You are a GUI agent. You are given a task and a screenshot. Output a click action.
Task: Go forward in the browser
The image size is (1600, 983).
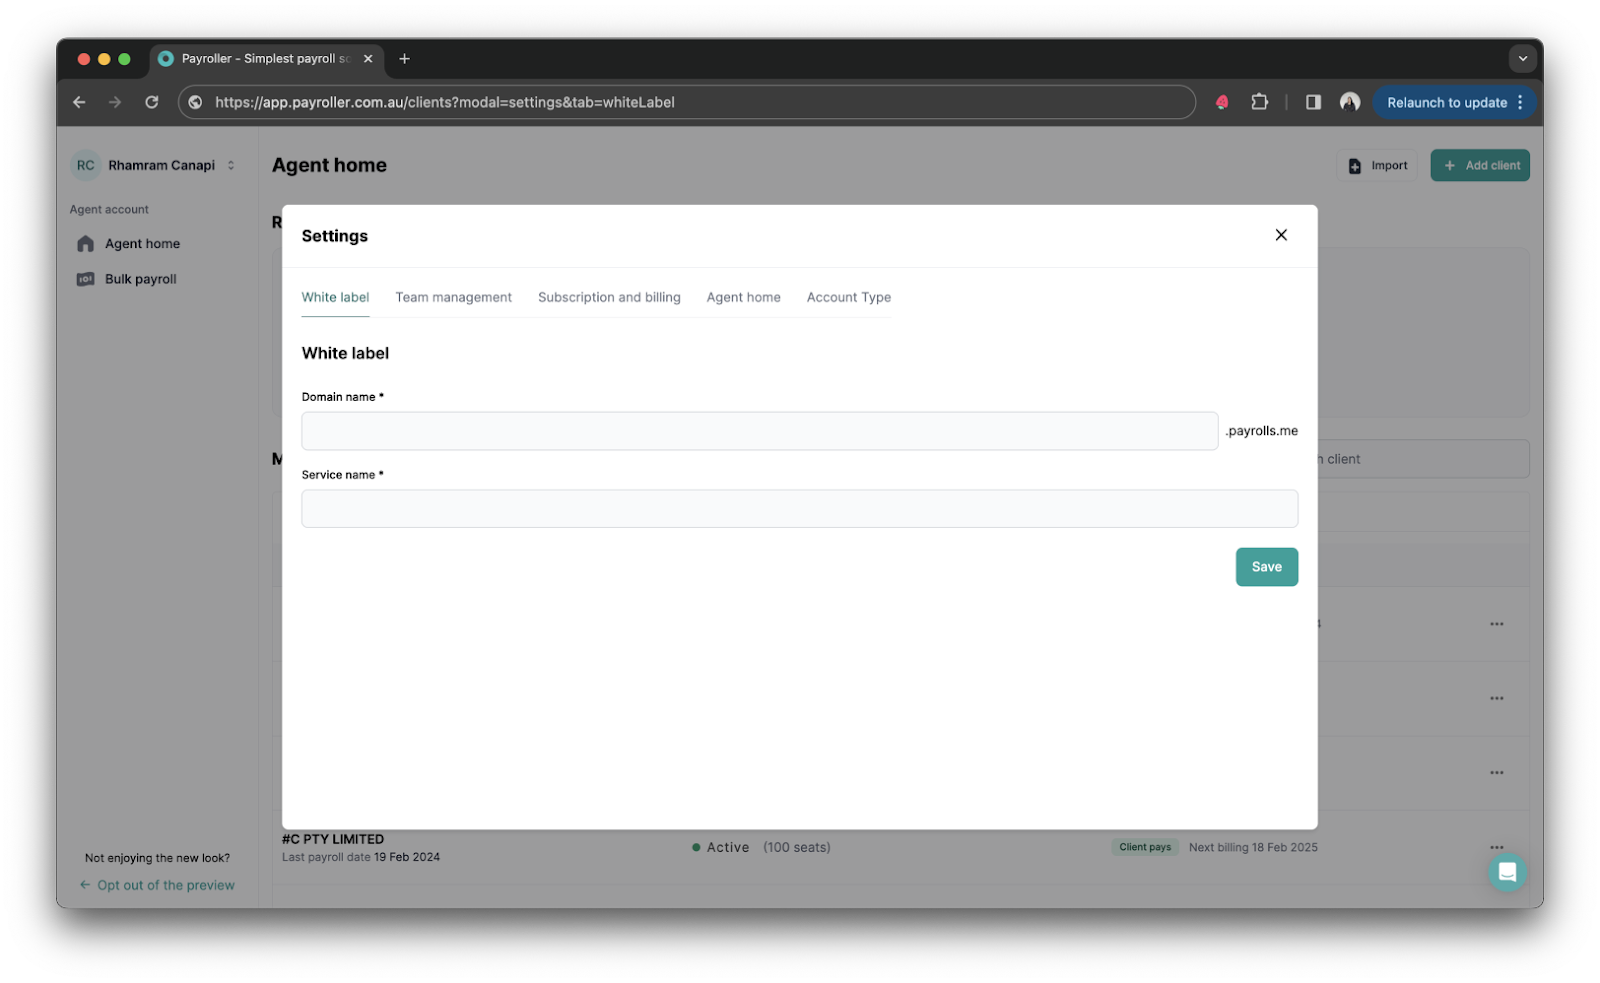(x=115, y=102)
